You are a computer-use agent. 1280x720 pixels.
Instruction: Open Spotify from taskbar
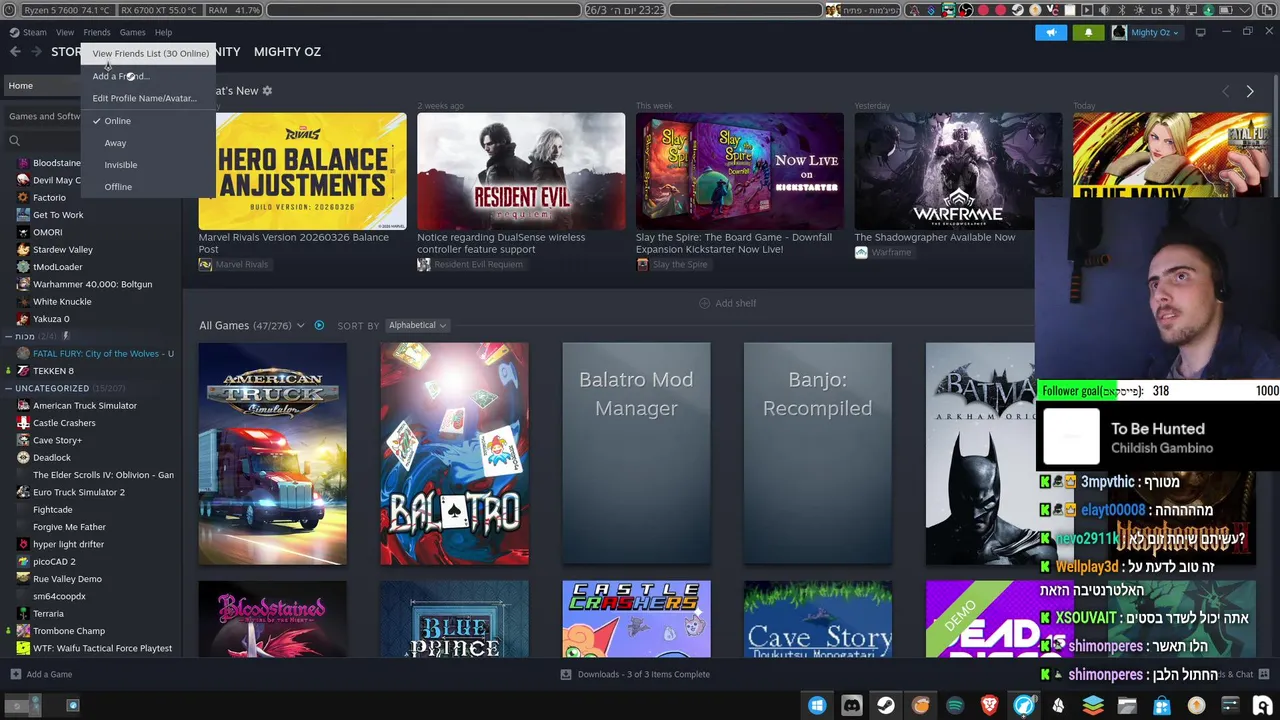tap(955, 705)
